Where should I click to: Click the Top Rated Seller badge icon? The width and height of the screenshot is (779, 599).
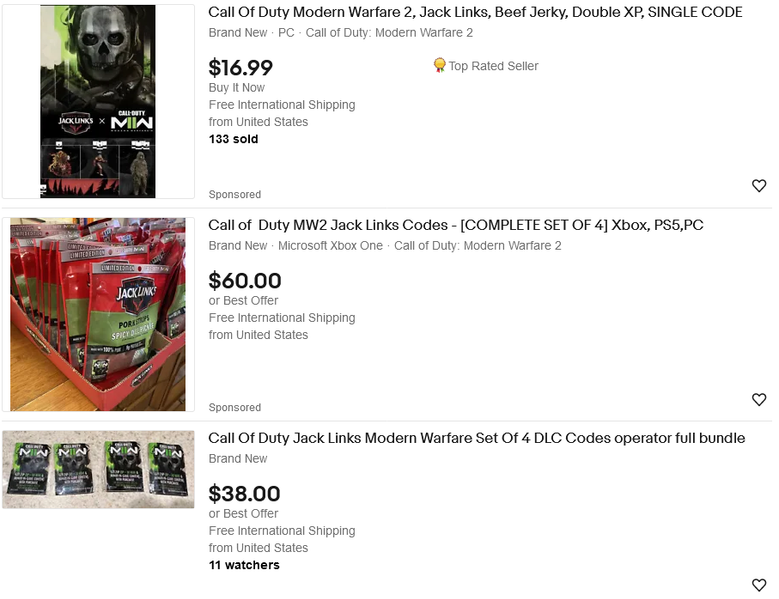tap(439, 66)
